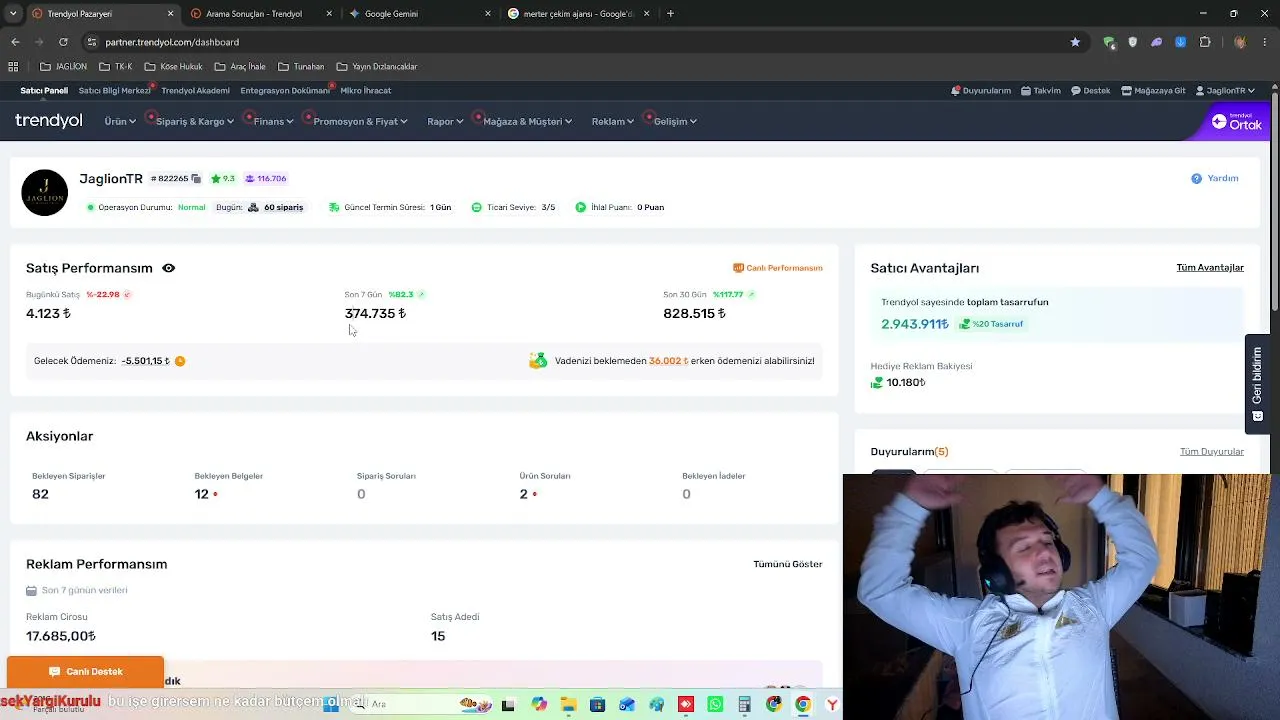Screen dimensions: 1280x720
Task: Expand the Promosyon & Fiyat menu
Action: tap(360, 122)
